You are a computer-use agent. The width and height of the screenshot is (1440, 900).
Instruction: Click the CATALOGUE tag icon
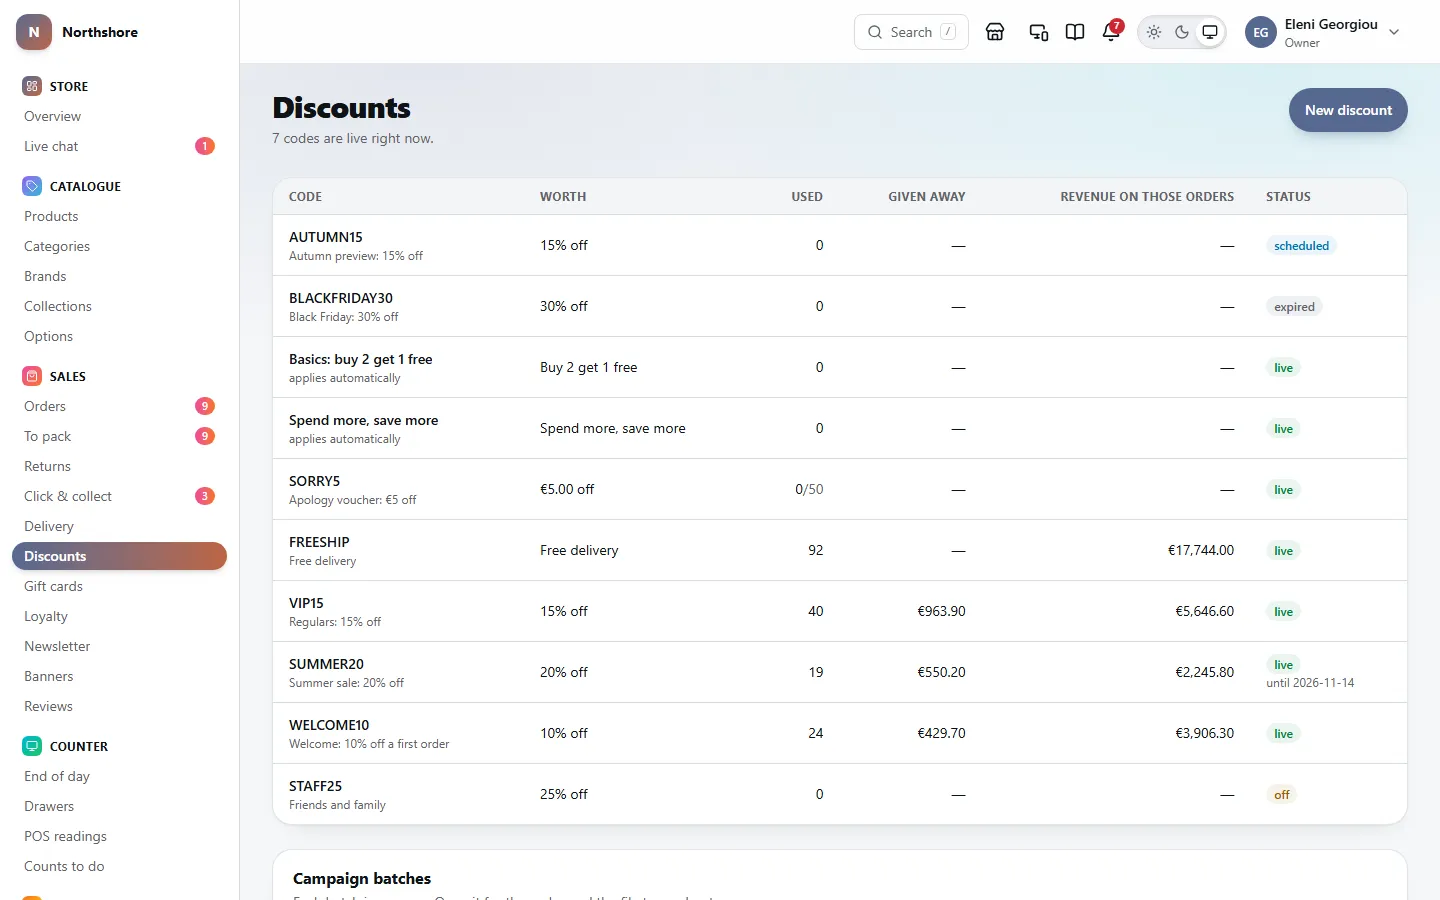click(x=32, y=186)
